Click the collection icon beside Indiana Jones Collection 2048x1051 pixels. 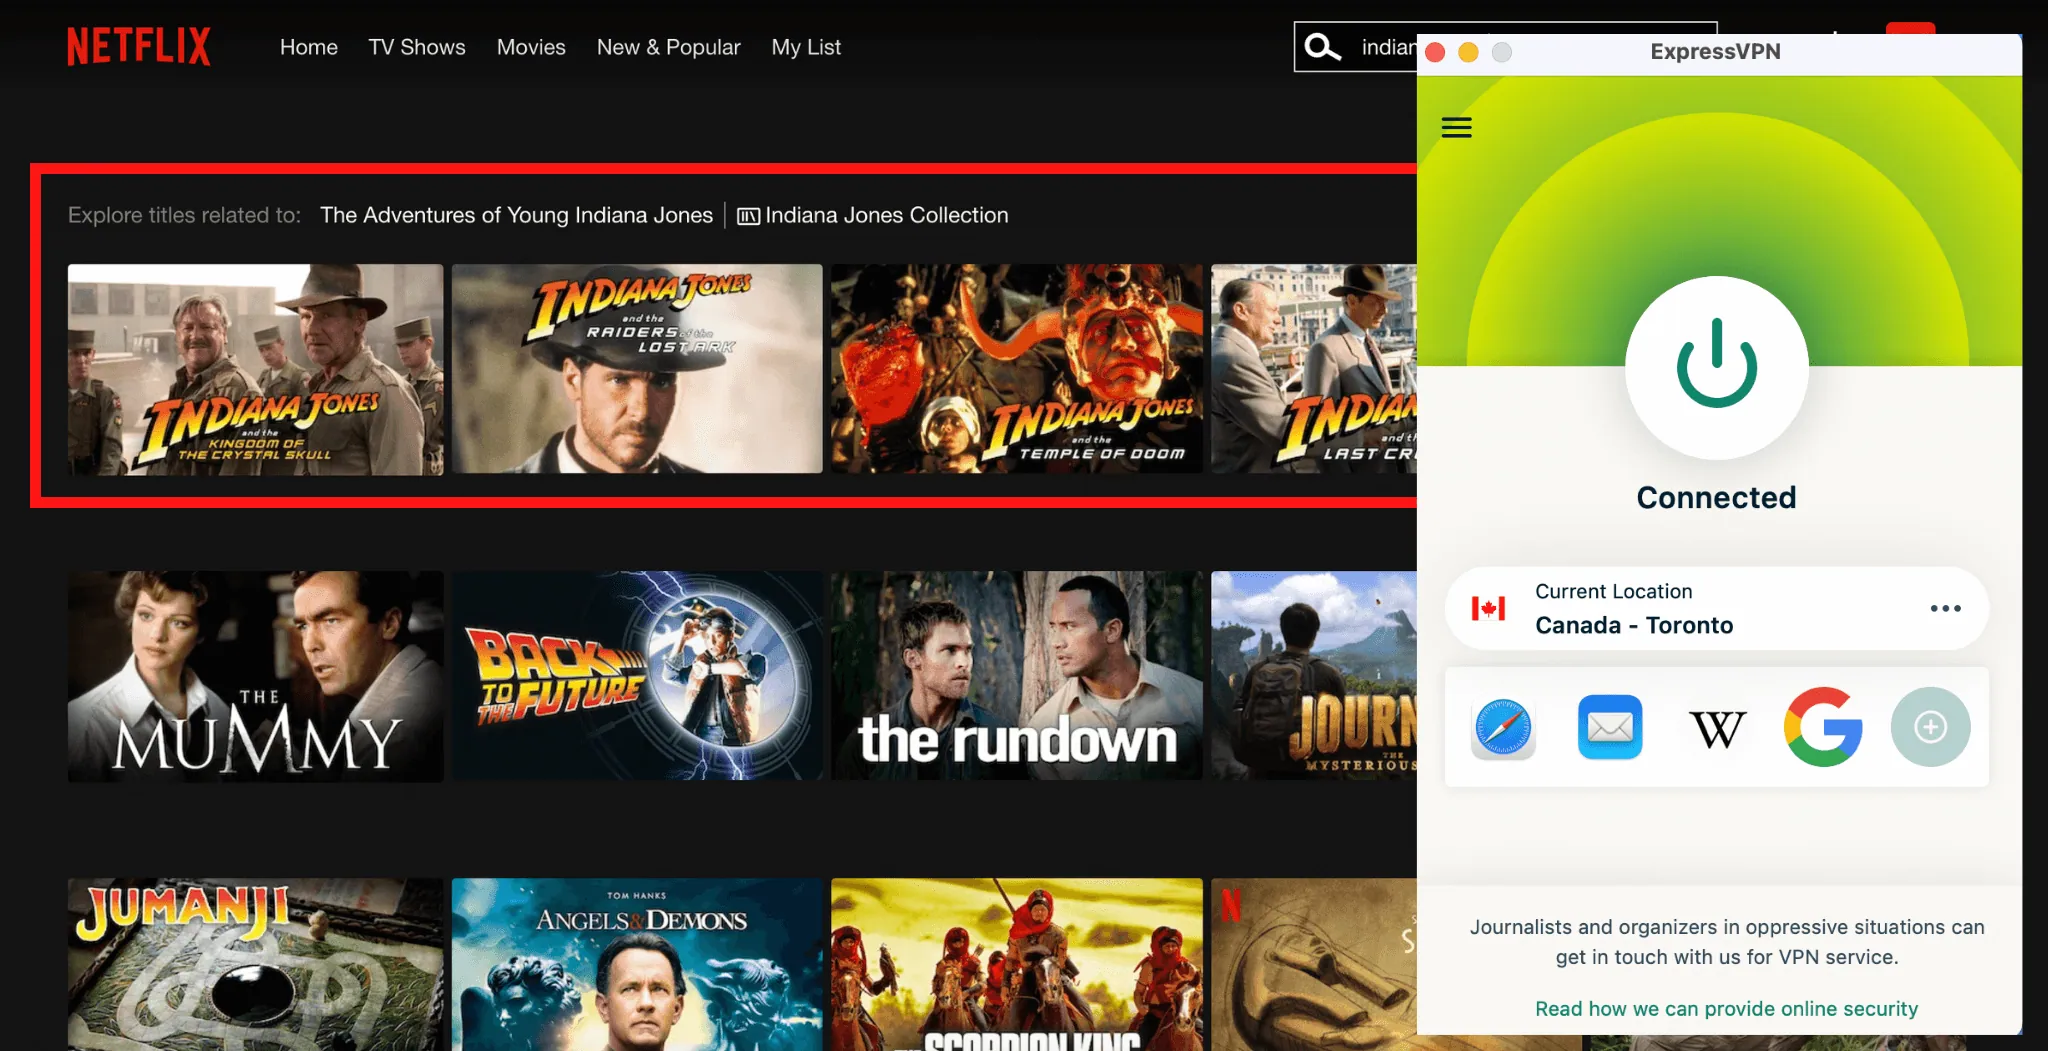click(748, 216)
